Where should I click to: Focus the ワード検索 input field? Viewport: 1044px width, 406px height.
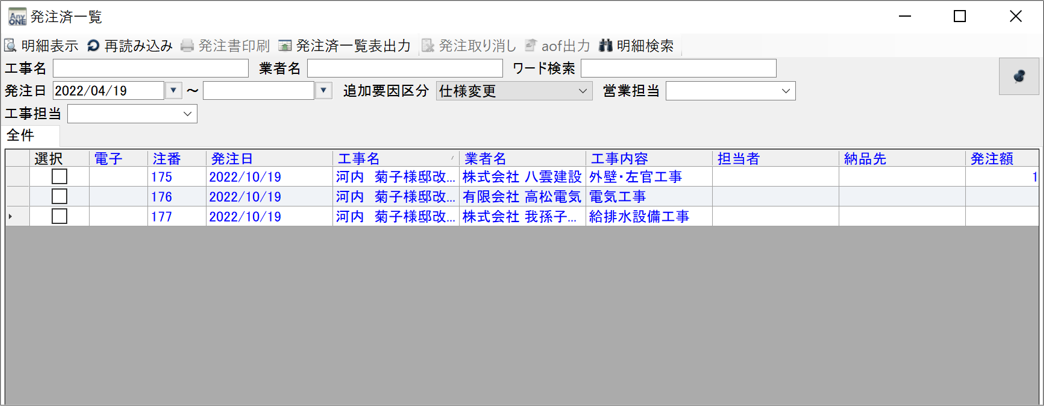678,69
